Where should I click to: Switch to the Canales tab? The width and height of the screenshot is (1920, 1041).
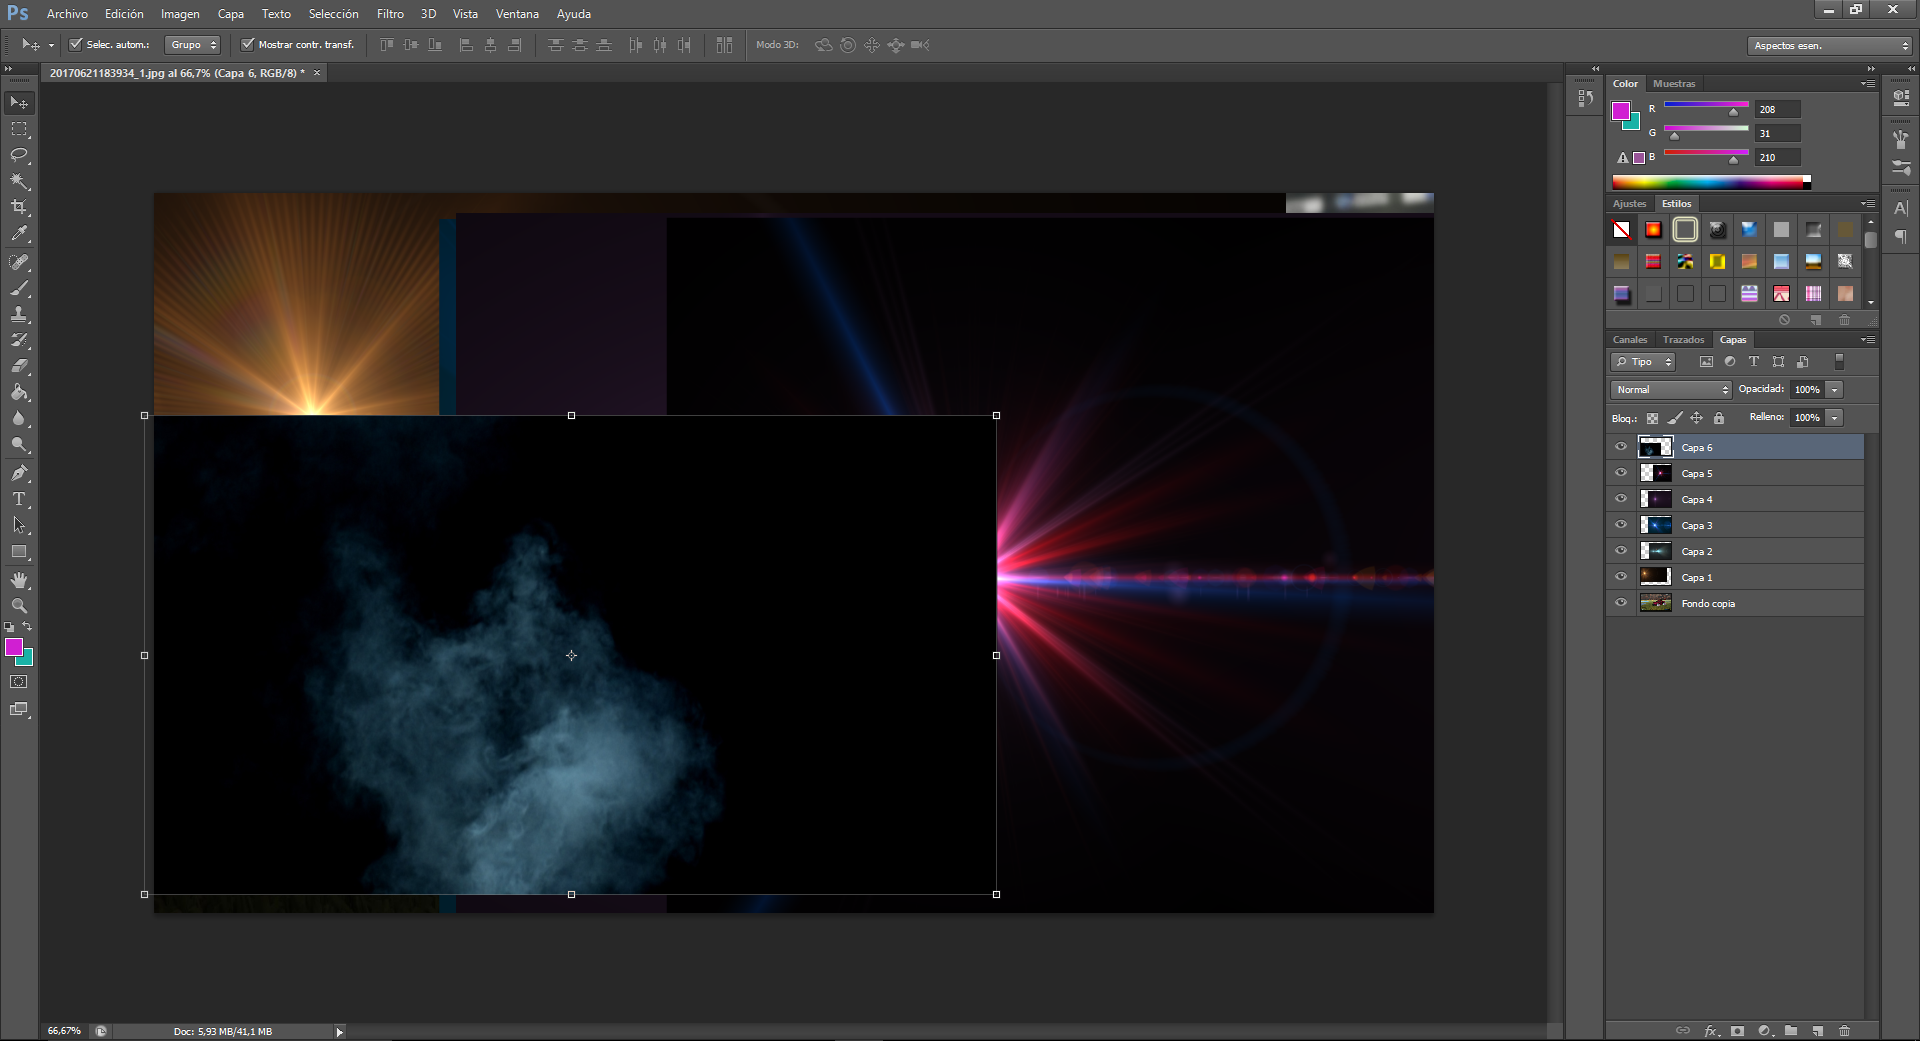(1629, 339)
